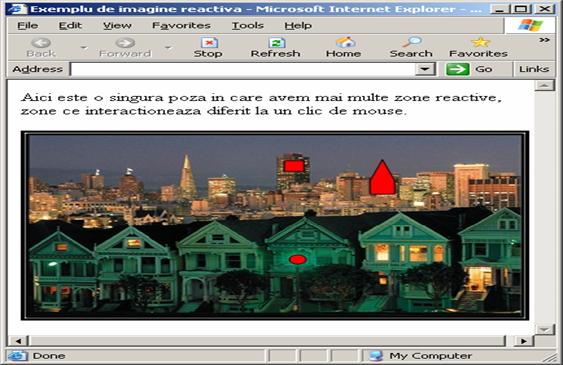Open the Address bar dropdown list

coord(425,69)
